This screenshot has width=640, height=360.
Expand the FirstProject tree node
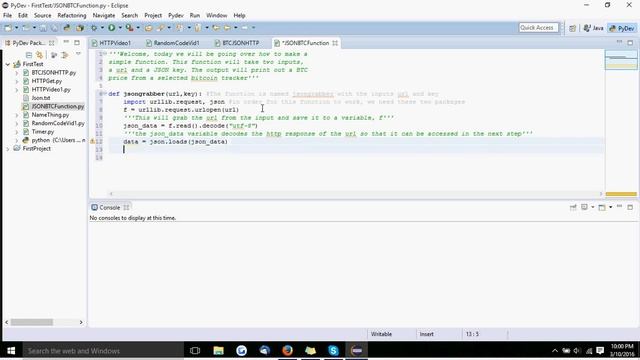click(x=8, y=149)
